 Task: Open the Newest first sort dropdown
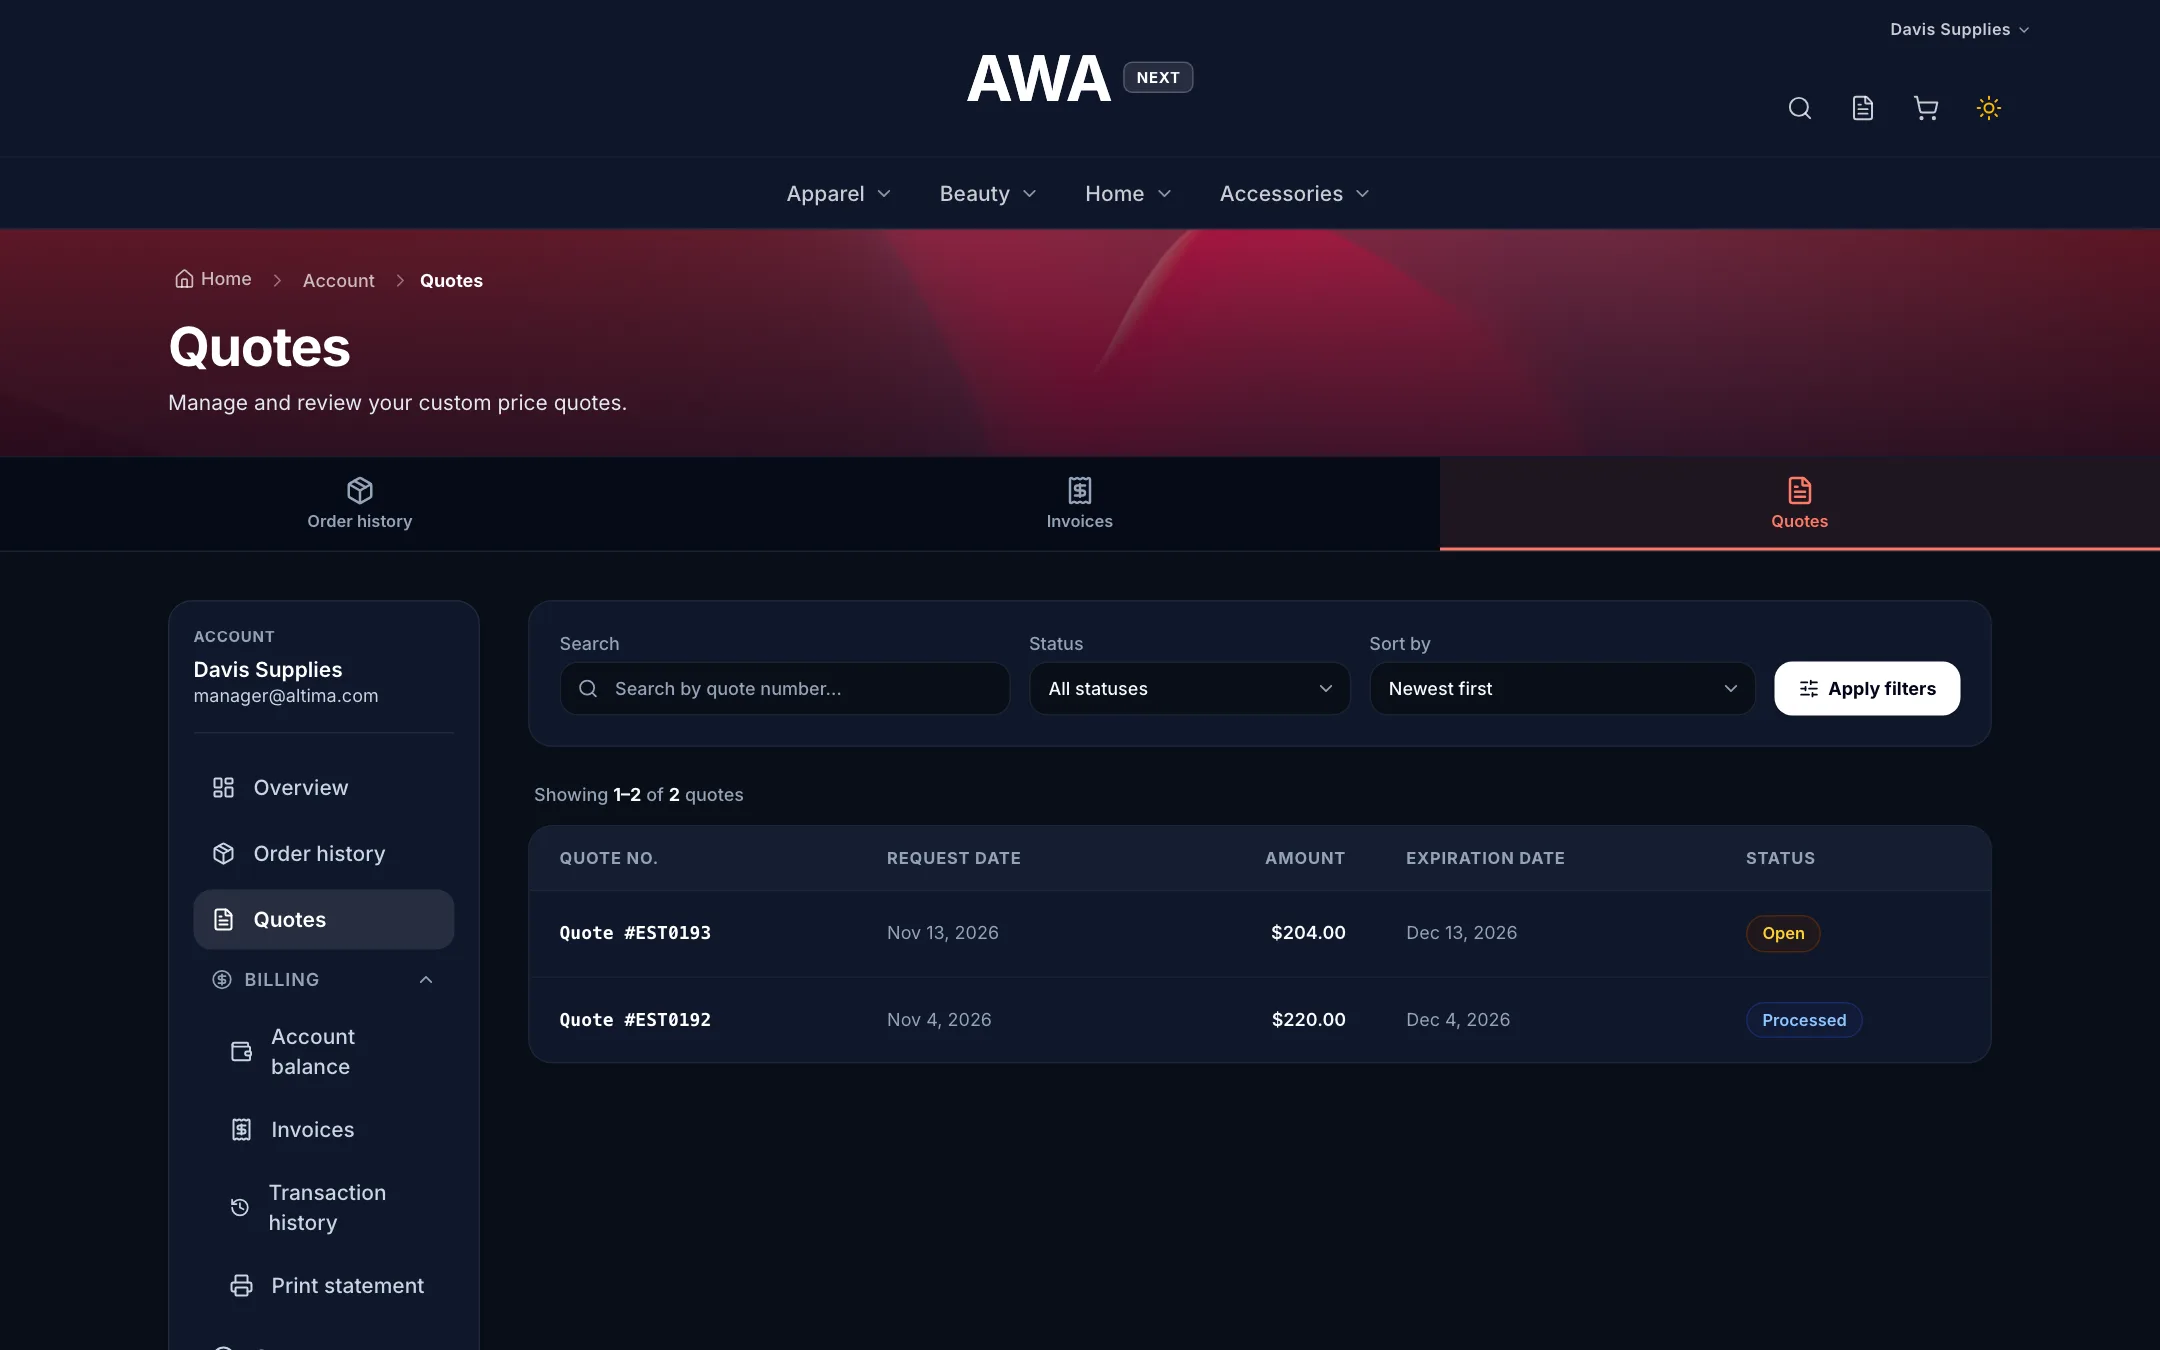coord(1562,689)
